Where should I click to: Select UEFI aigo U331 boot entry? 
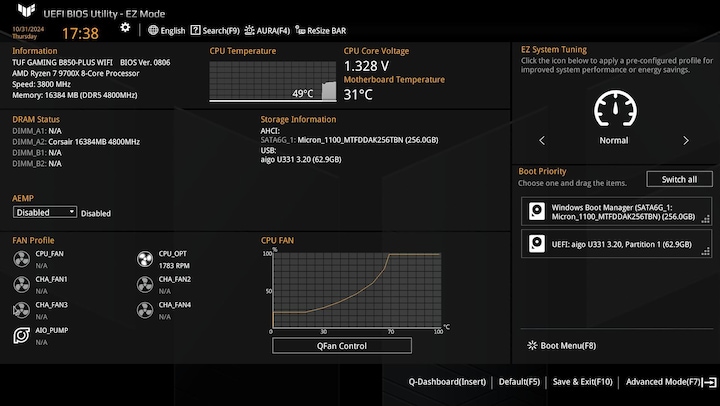click(x=616, y=244)
